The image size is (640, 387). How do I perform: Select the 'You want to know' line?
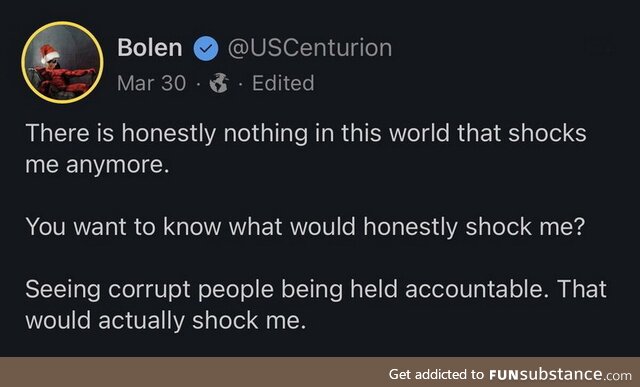pos(305,227)
